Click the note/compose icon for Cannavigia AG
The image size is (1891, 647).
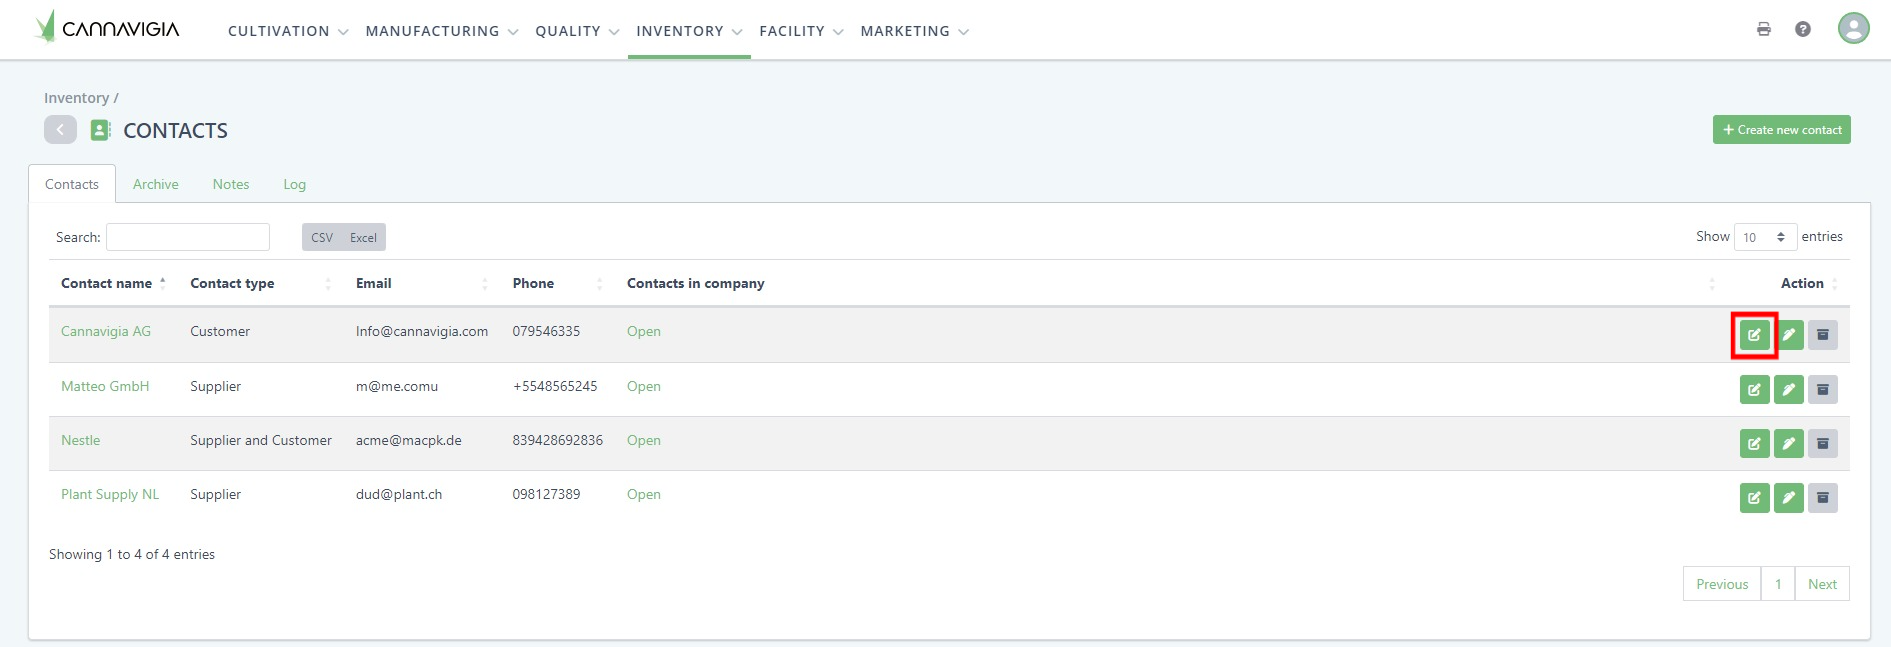1754,335
